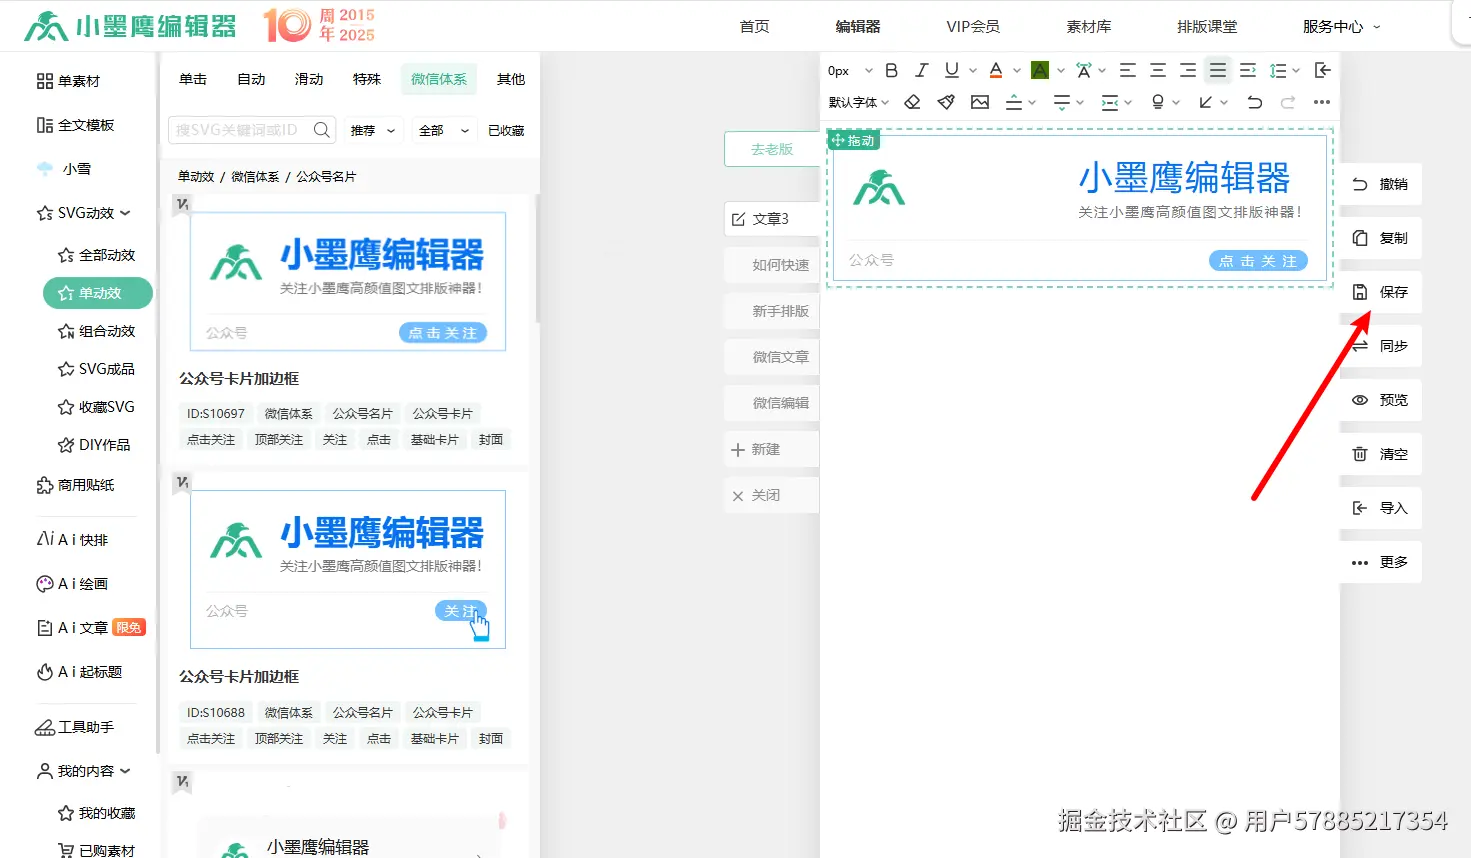This screenshot has height=858, width=1471.
Task: Click the 预览 preview button
Action: point(1380,400)
